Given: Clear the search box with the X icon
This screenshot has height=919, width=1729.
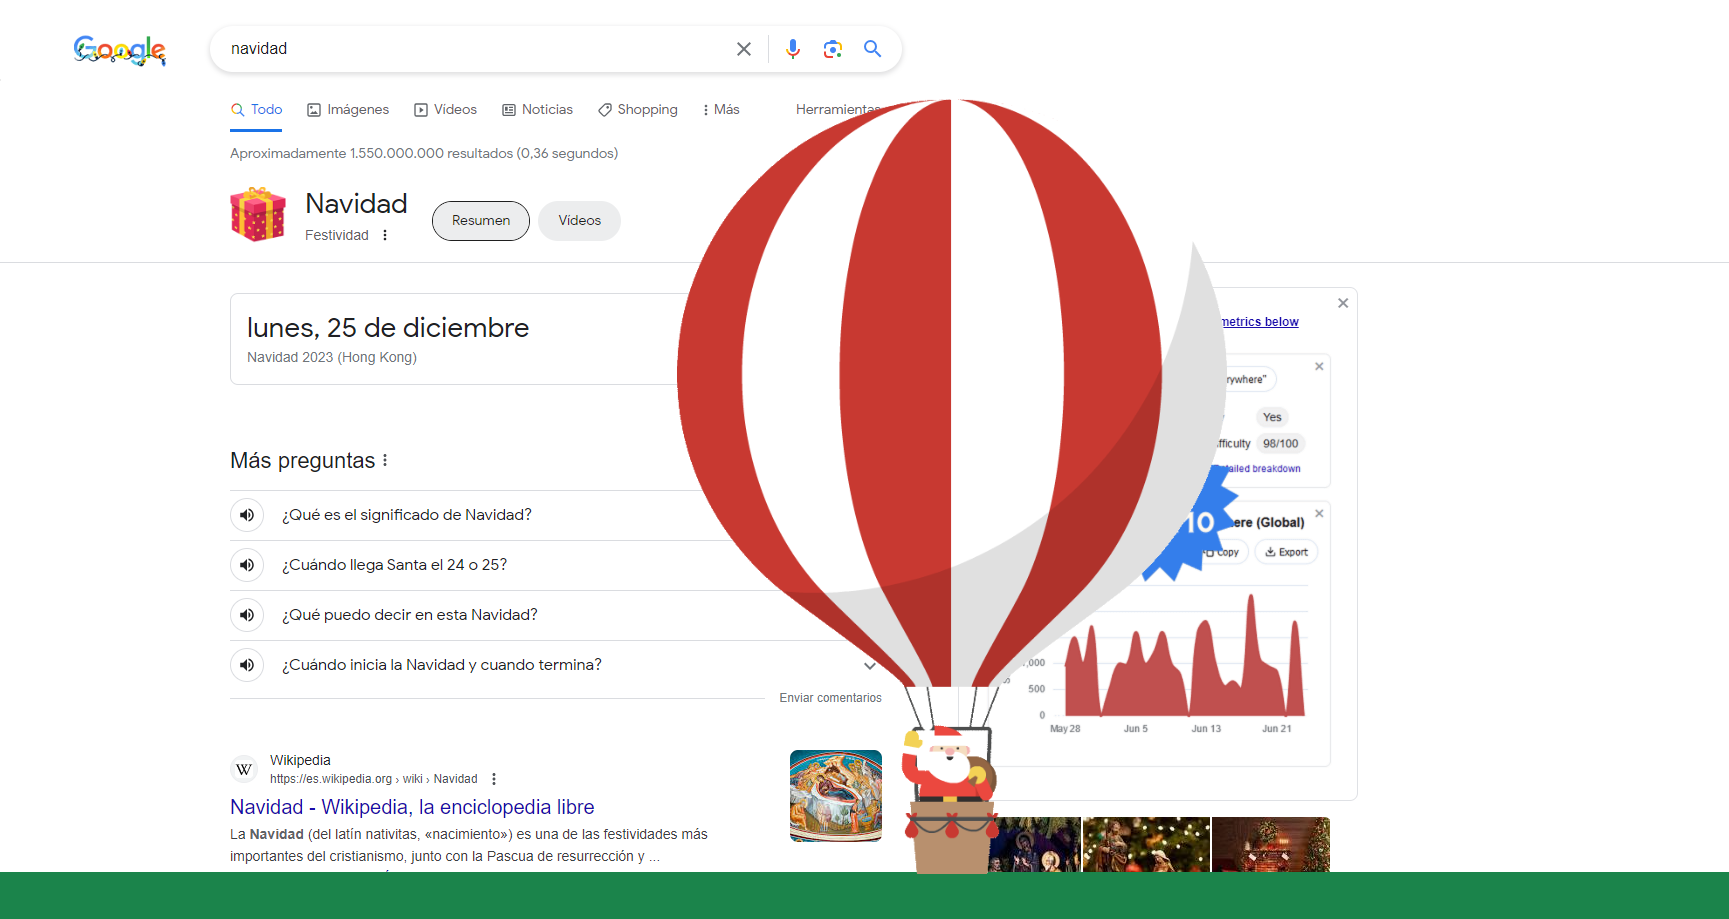Looking at the screenshot, I should coord(744,49).
